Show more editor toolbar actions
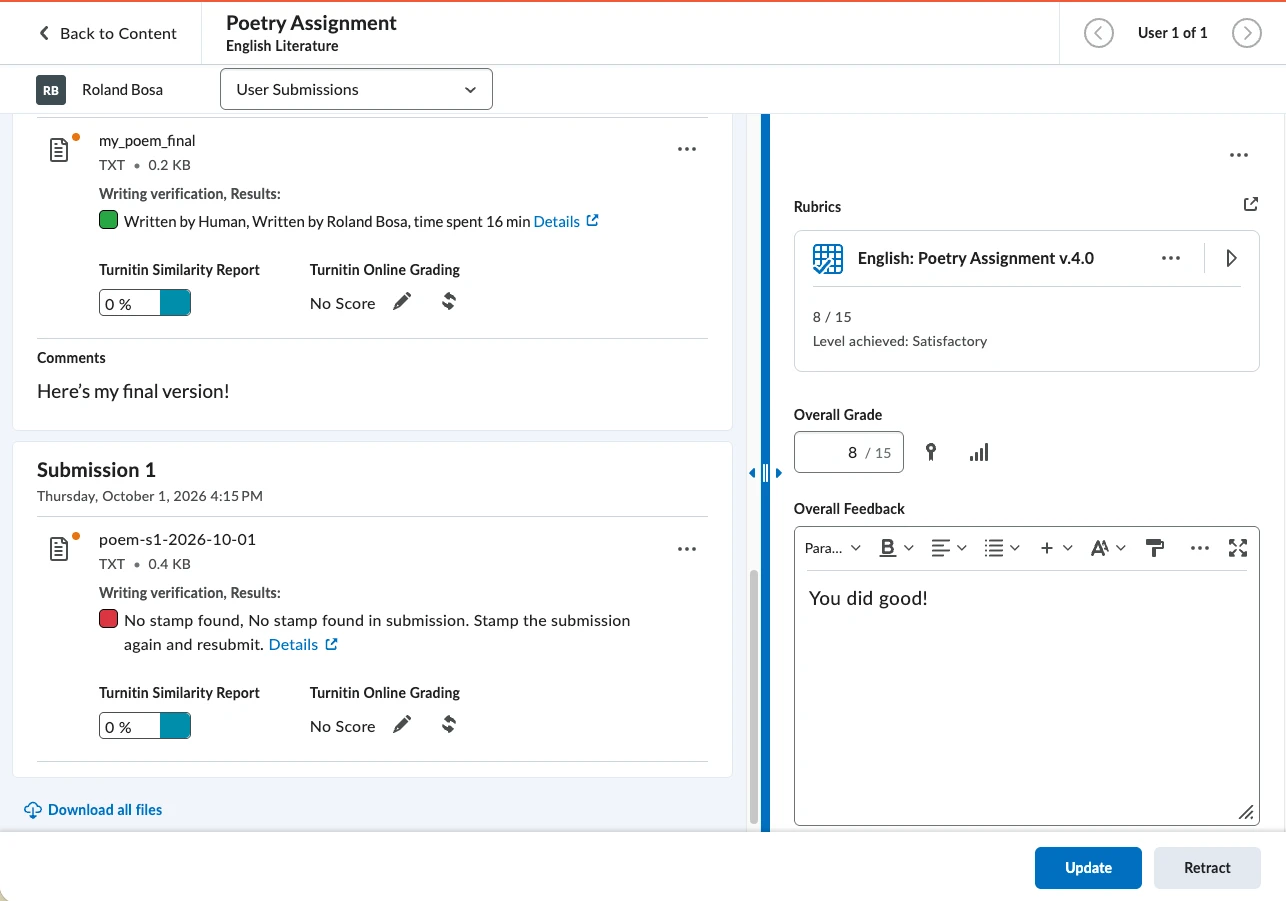This screenshot has width=1286, height=901. (x=1200, y=548)
